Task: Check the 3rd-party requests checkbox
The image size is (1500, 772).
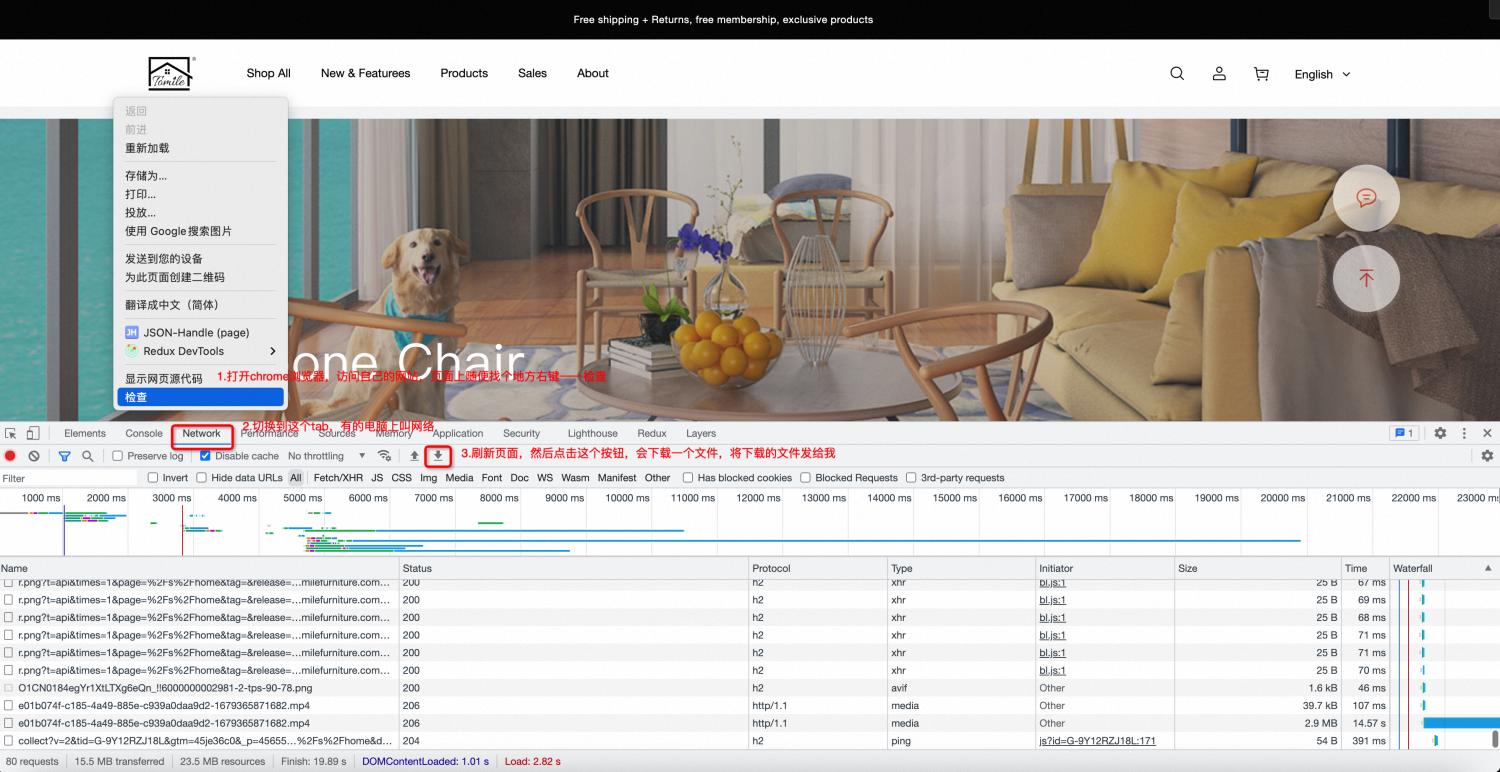Action: [x=911, y=478]
